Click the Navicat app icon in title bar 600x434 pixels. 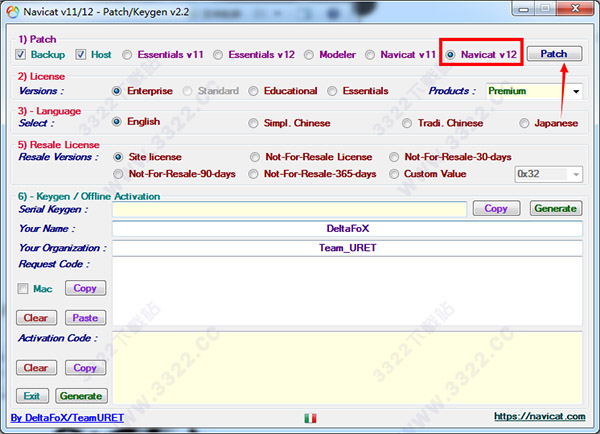pyautogui.click(x=12, y=12)
